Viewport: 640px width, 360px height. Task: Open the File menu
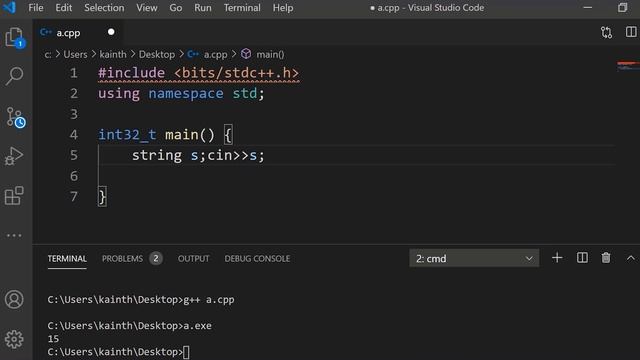click(36, 8)
